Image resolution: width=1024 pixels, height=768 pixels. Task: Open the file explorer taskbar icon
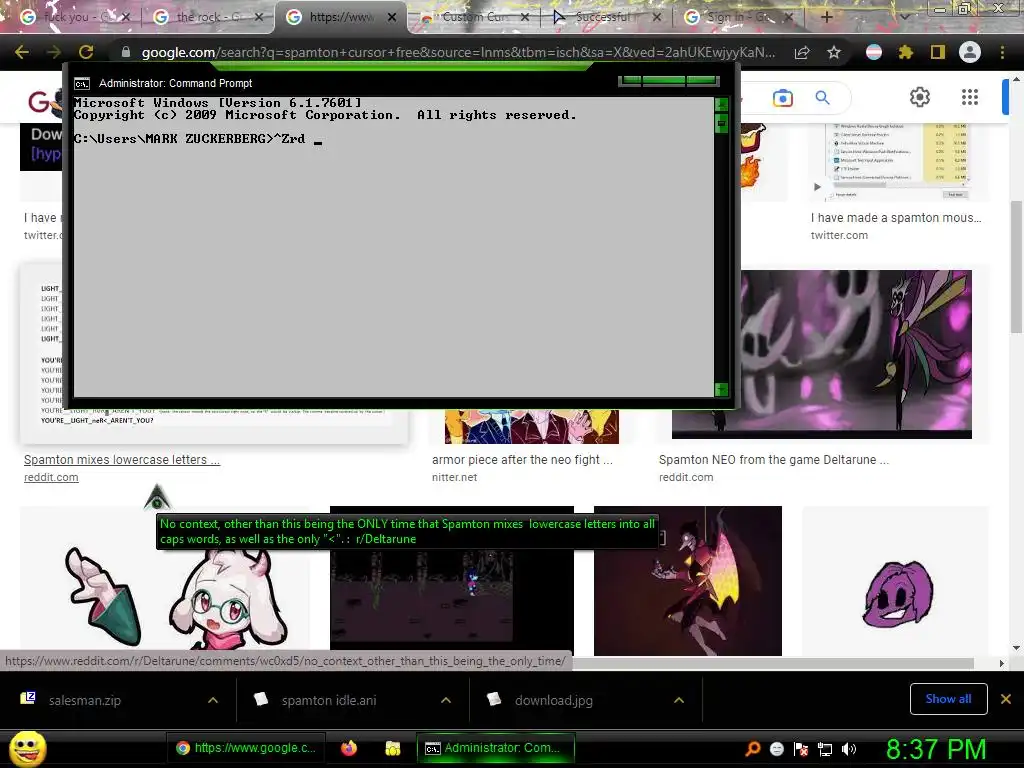click(392, 748)
